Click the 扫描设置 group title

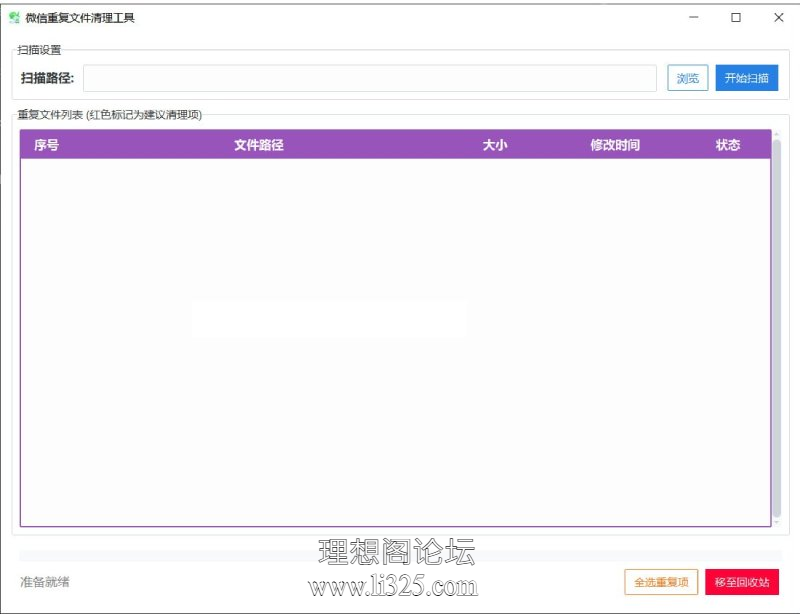click(39, 50)
